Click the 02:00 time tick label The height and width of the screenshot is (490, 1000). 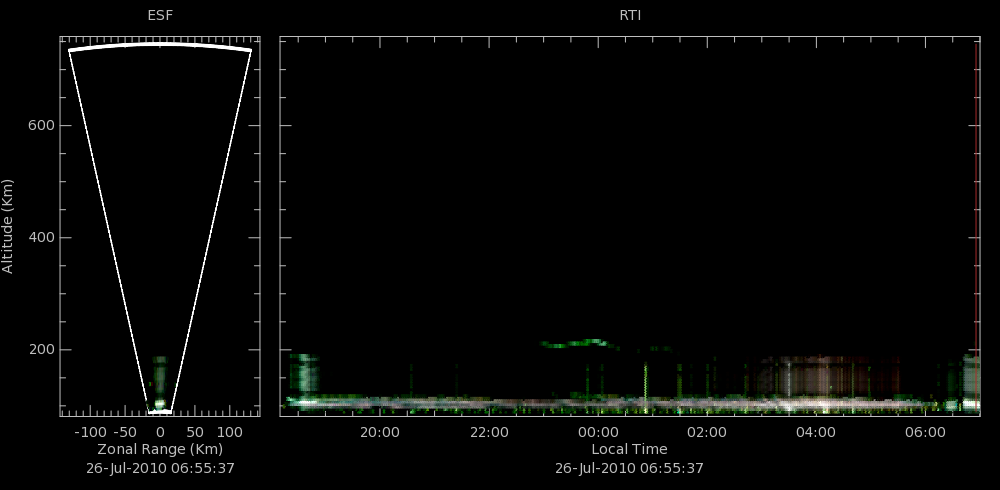pos(707,432)
